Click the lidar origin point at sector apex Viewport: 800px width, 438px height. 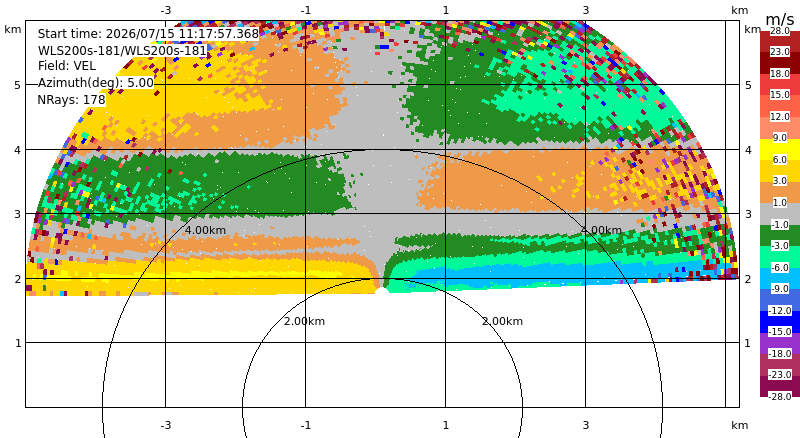click(x=382, y=291)
